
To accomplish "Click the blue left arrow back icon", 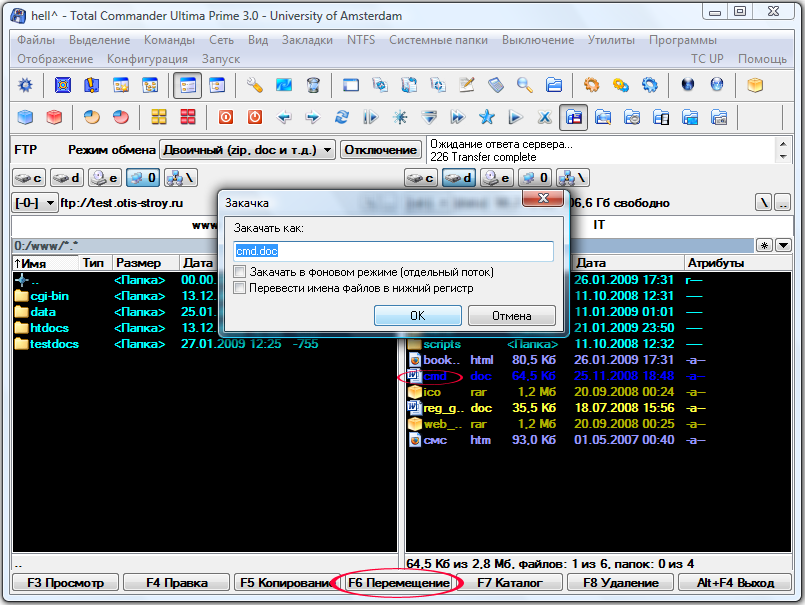I will pos(284,118).
